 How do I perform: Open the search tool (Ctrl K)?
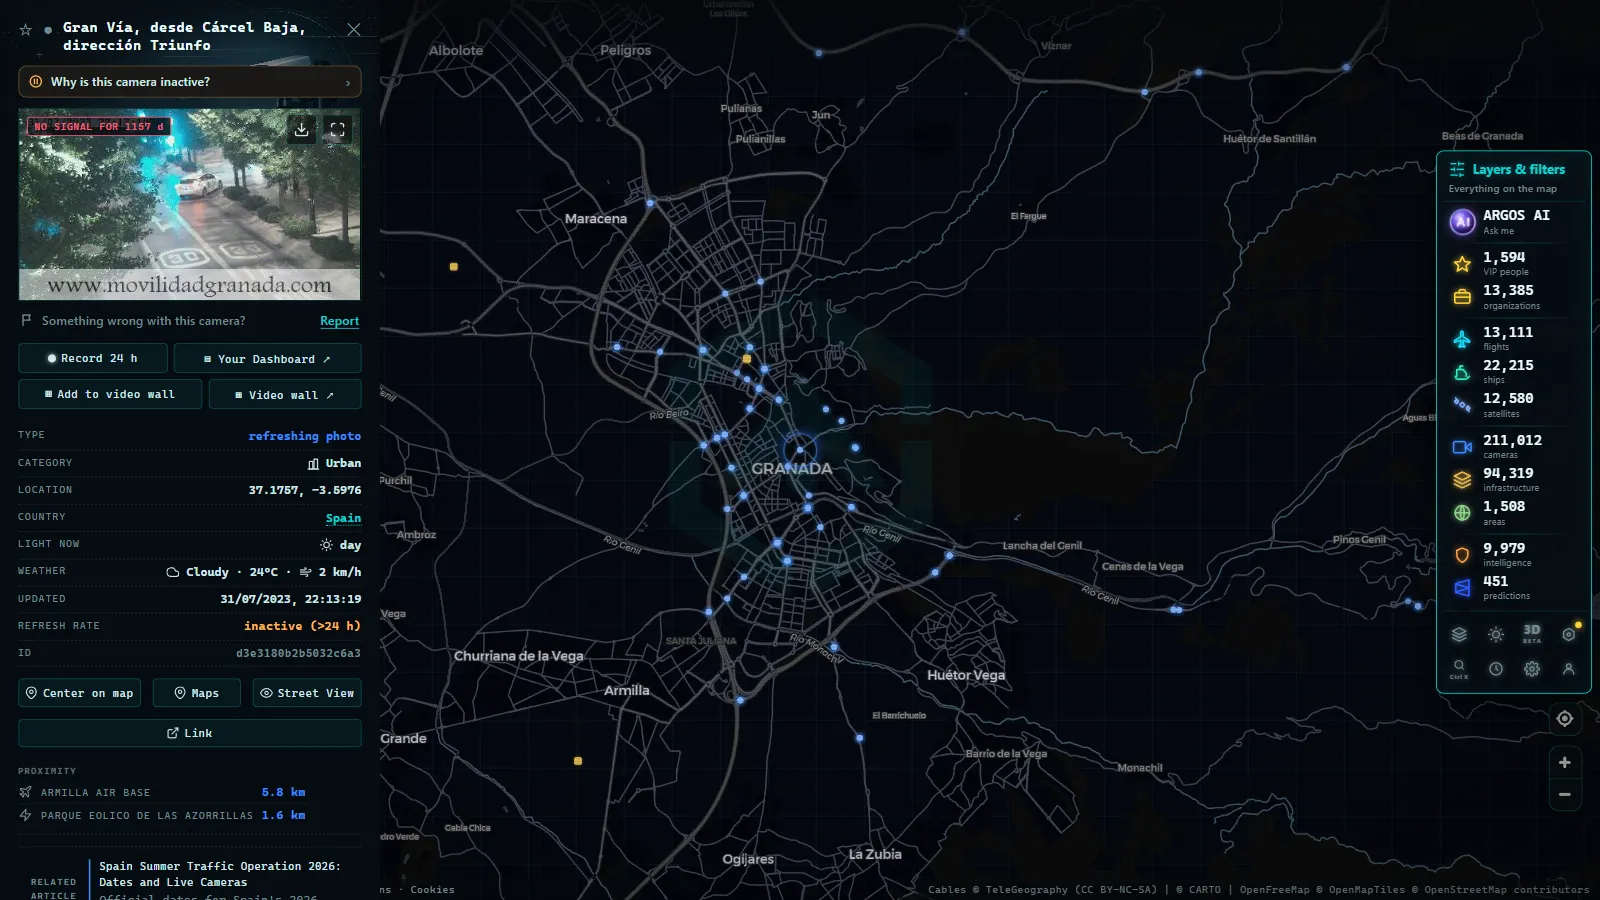coord(1459,669)
